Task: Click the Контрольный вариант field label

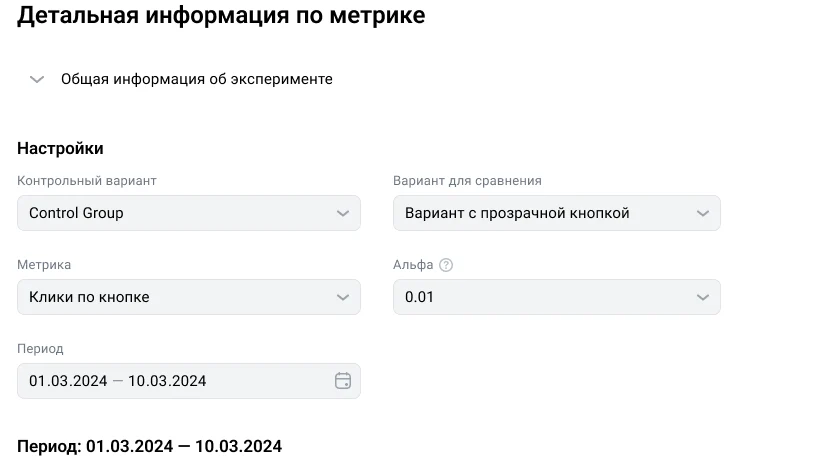Action: point(87,181)
